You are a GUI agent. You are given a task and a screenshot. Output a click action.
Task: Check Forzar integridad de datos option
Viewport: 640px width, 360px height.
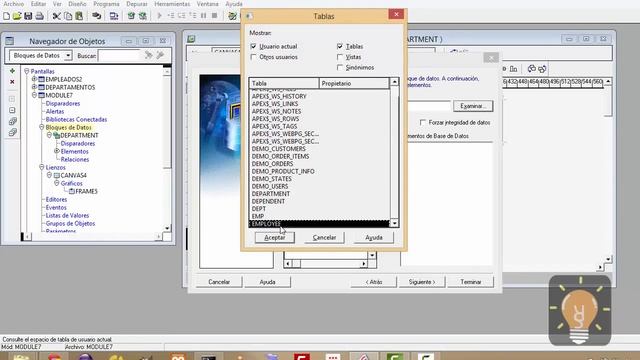pos(423,122)
